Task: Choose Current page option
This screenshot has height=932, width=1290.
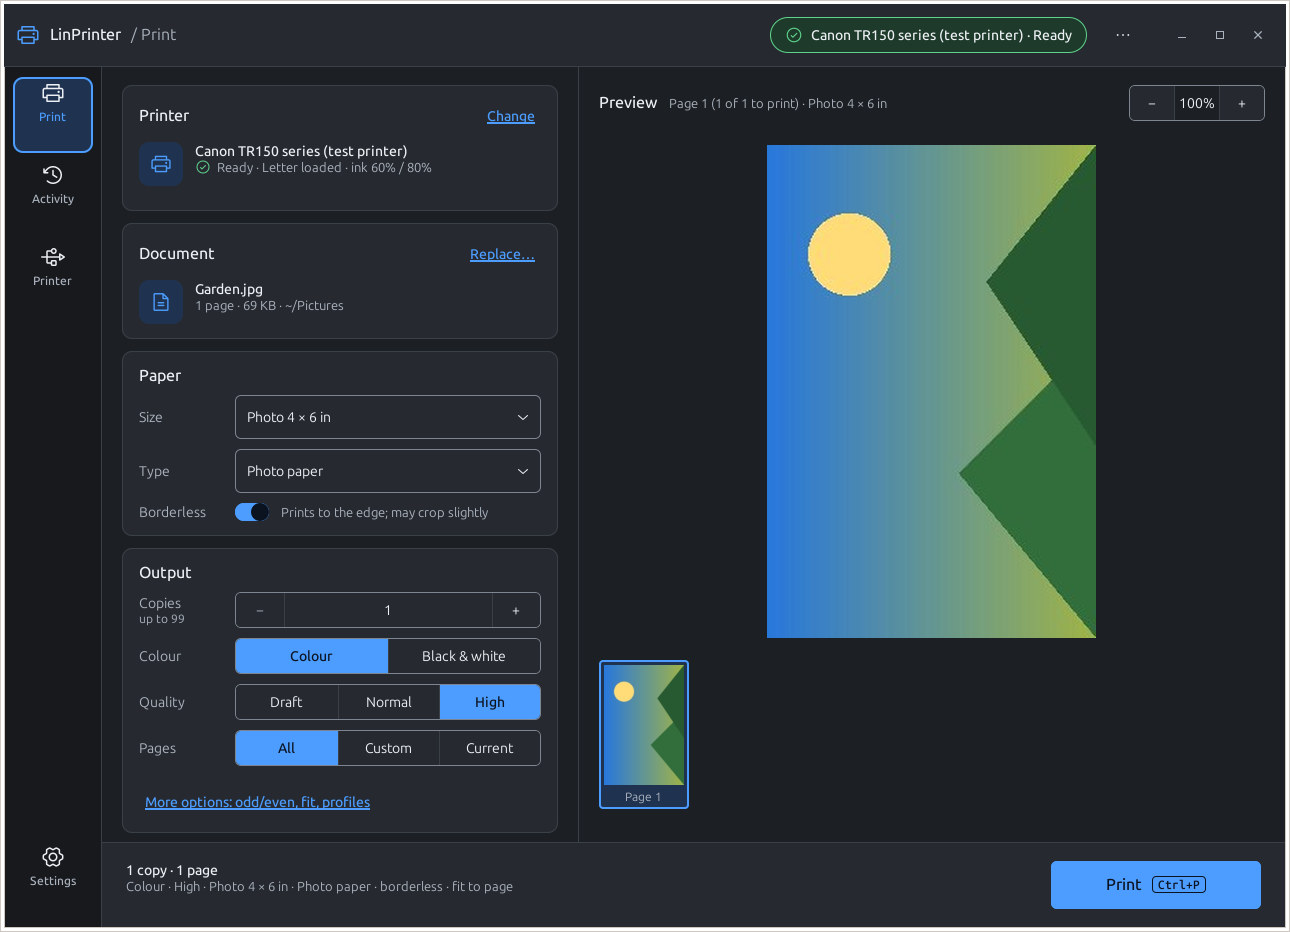Action: [490, 748]
